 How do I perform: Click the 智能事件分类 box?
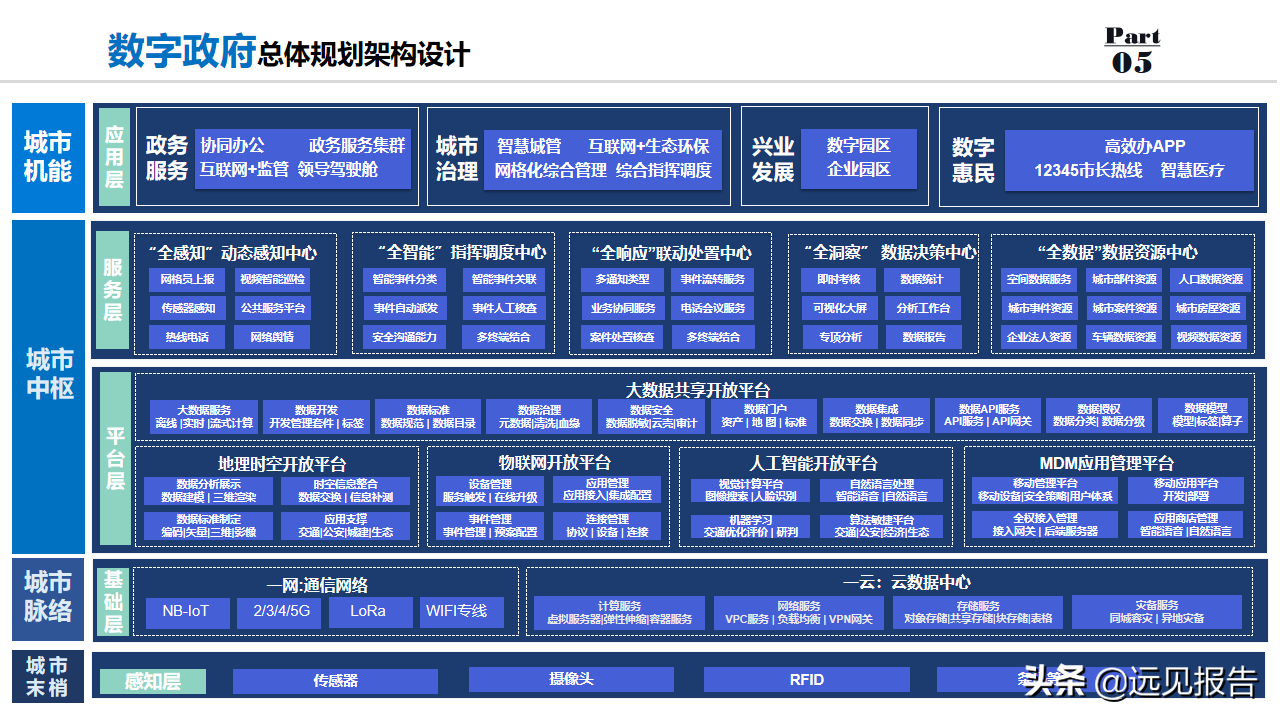pyautogui.click(x=404, y=279)
